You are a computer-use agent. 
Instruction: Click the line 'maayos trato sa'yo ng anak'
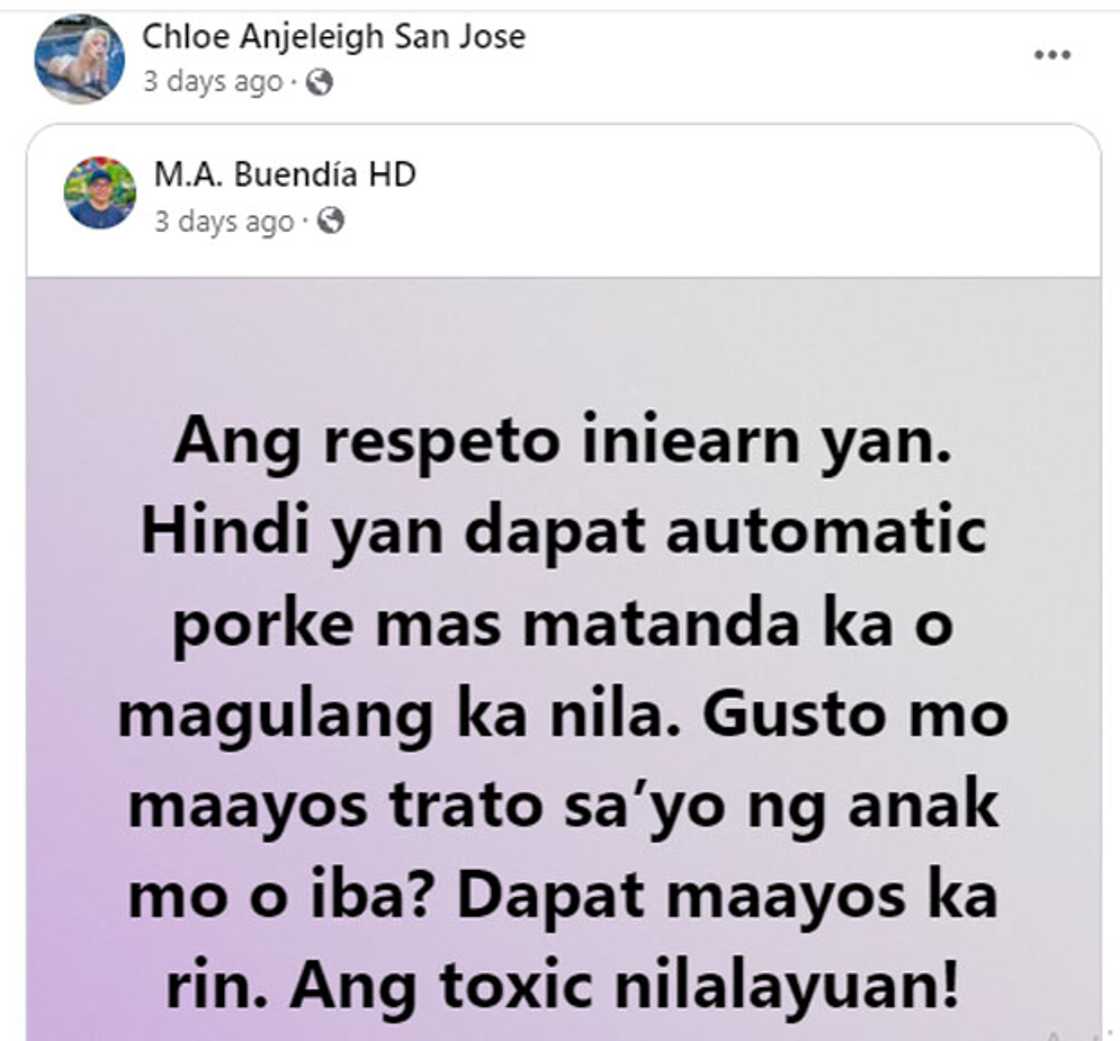[563, 807]
